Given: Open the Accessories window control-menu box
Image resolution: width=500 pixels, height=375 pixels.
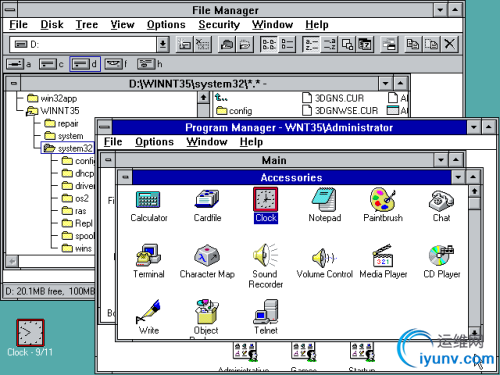Looking at the screenshot, I should [126, 177].
